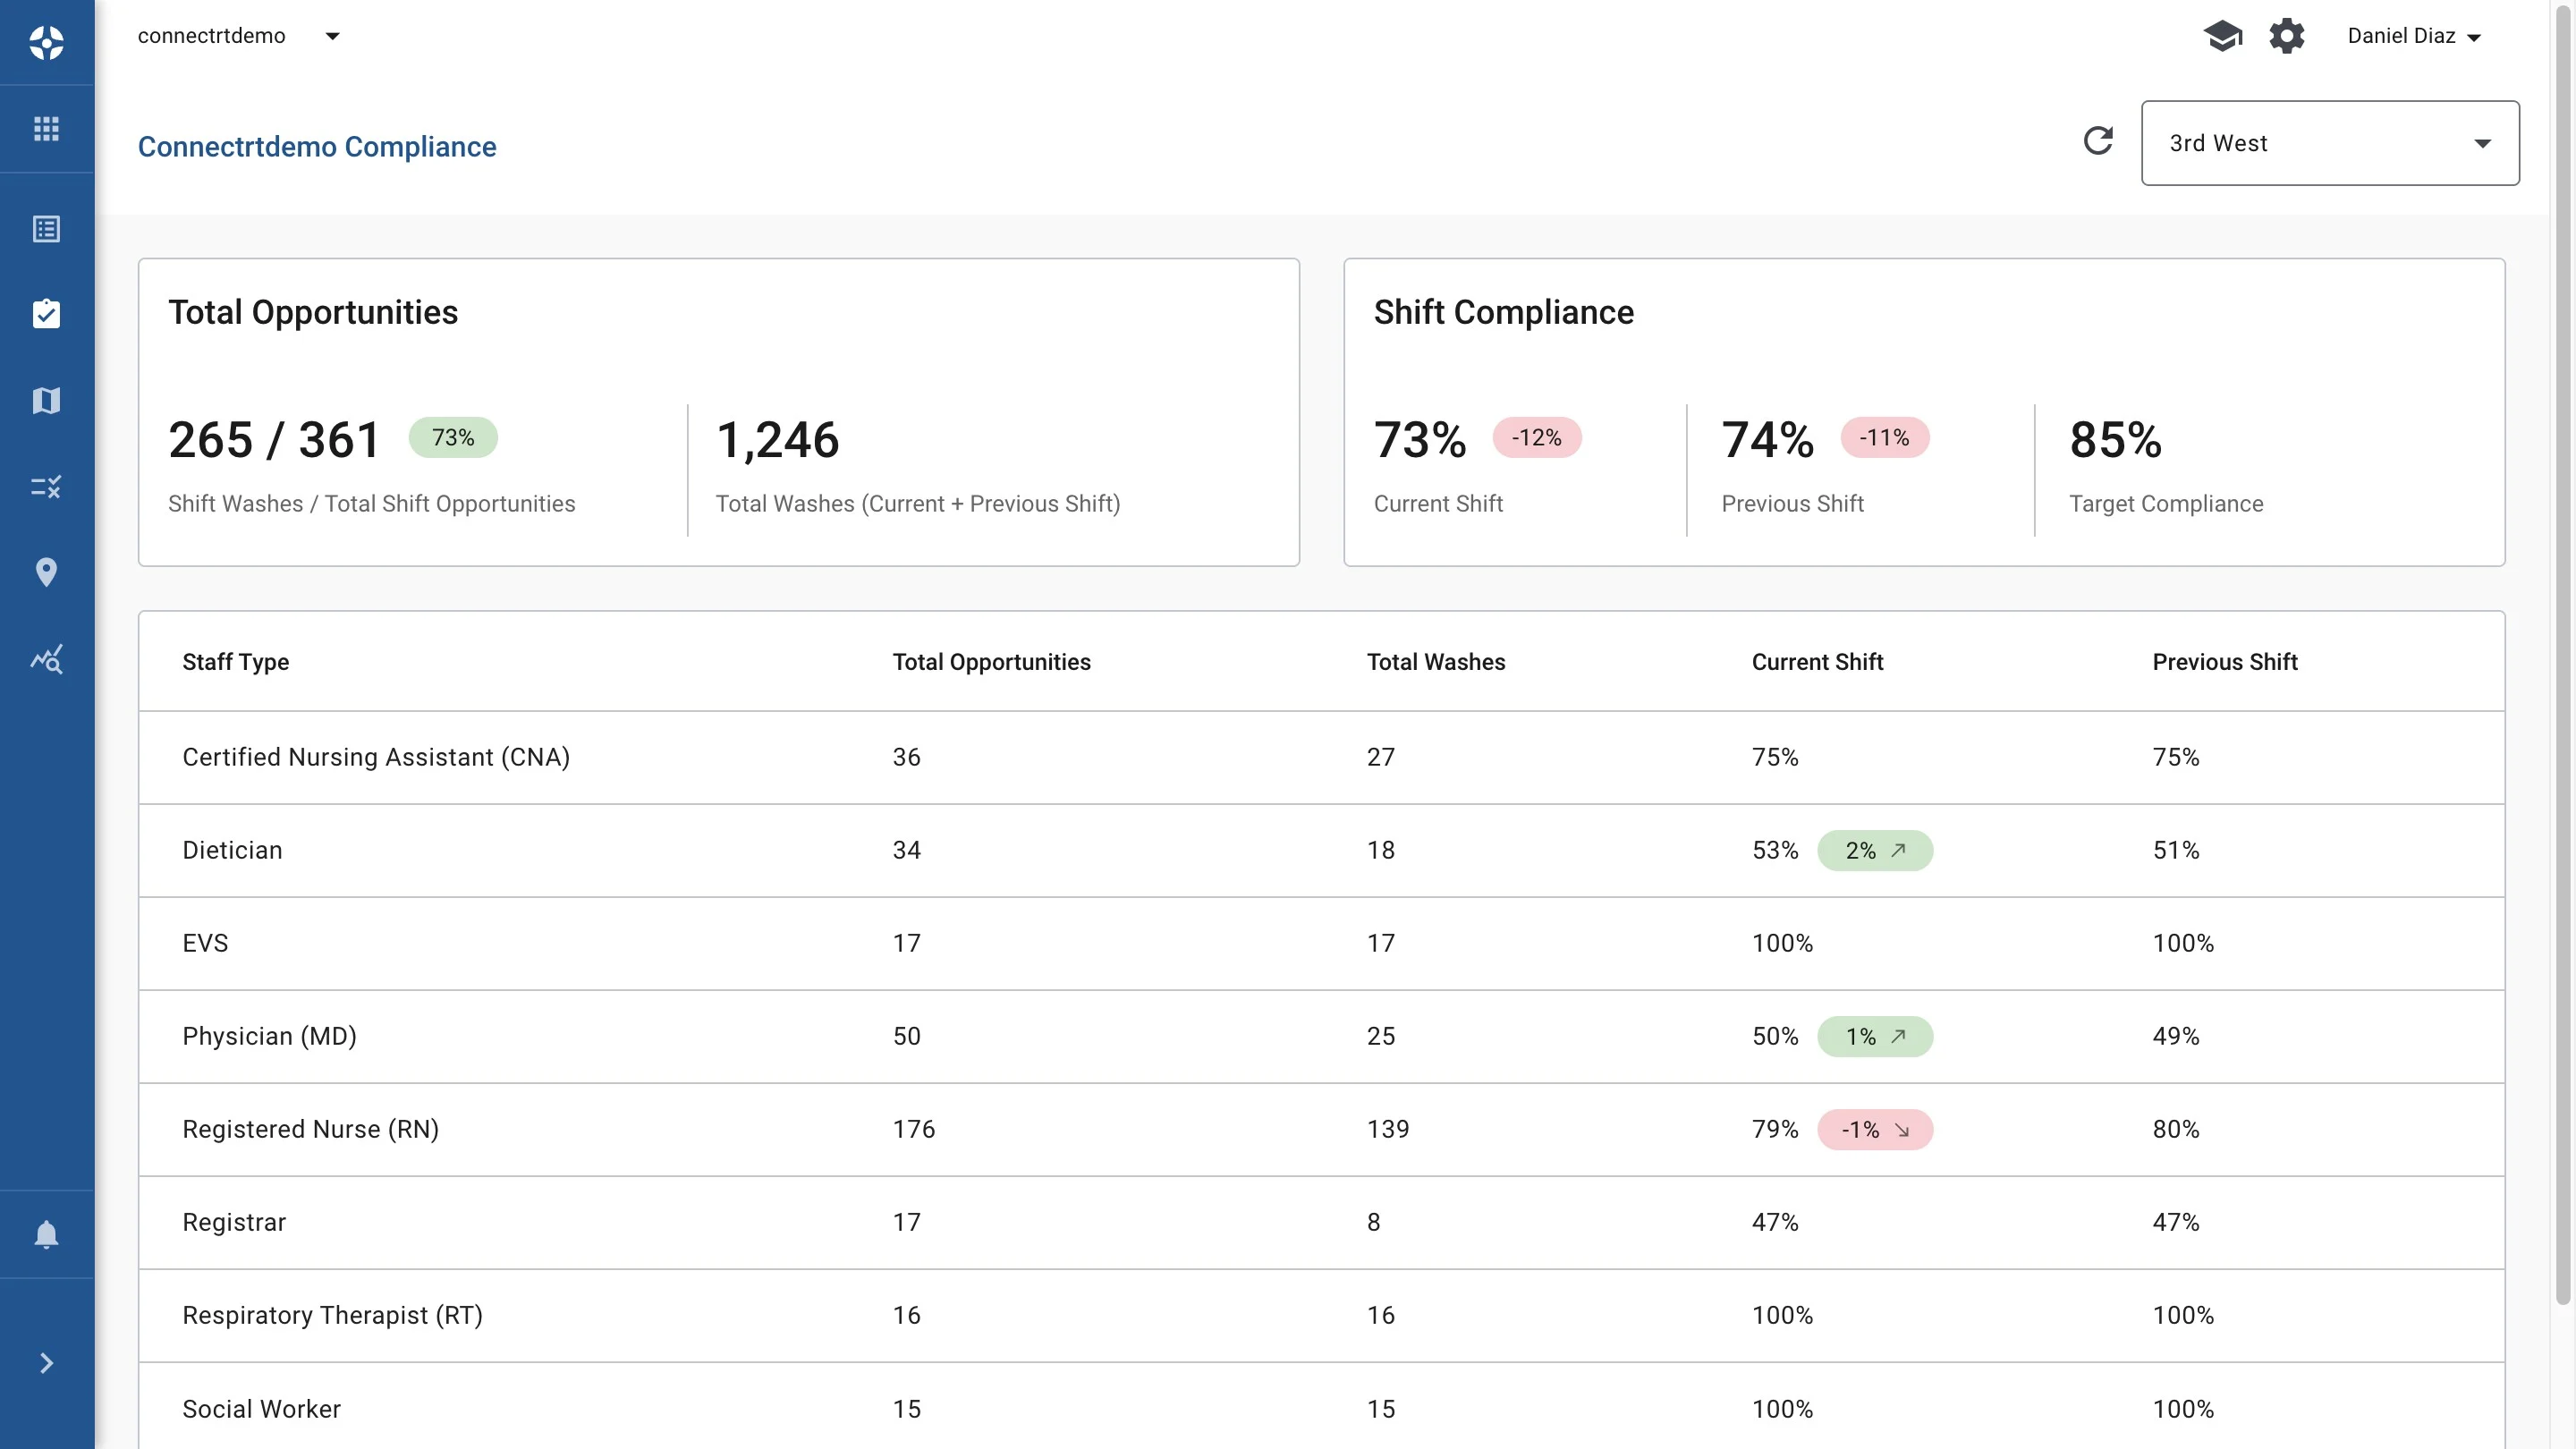Viewport: 2576px width, 1449px height.
Task: Click the page vertical scrollbar
Action: 2563,650
